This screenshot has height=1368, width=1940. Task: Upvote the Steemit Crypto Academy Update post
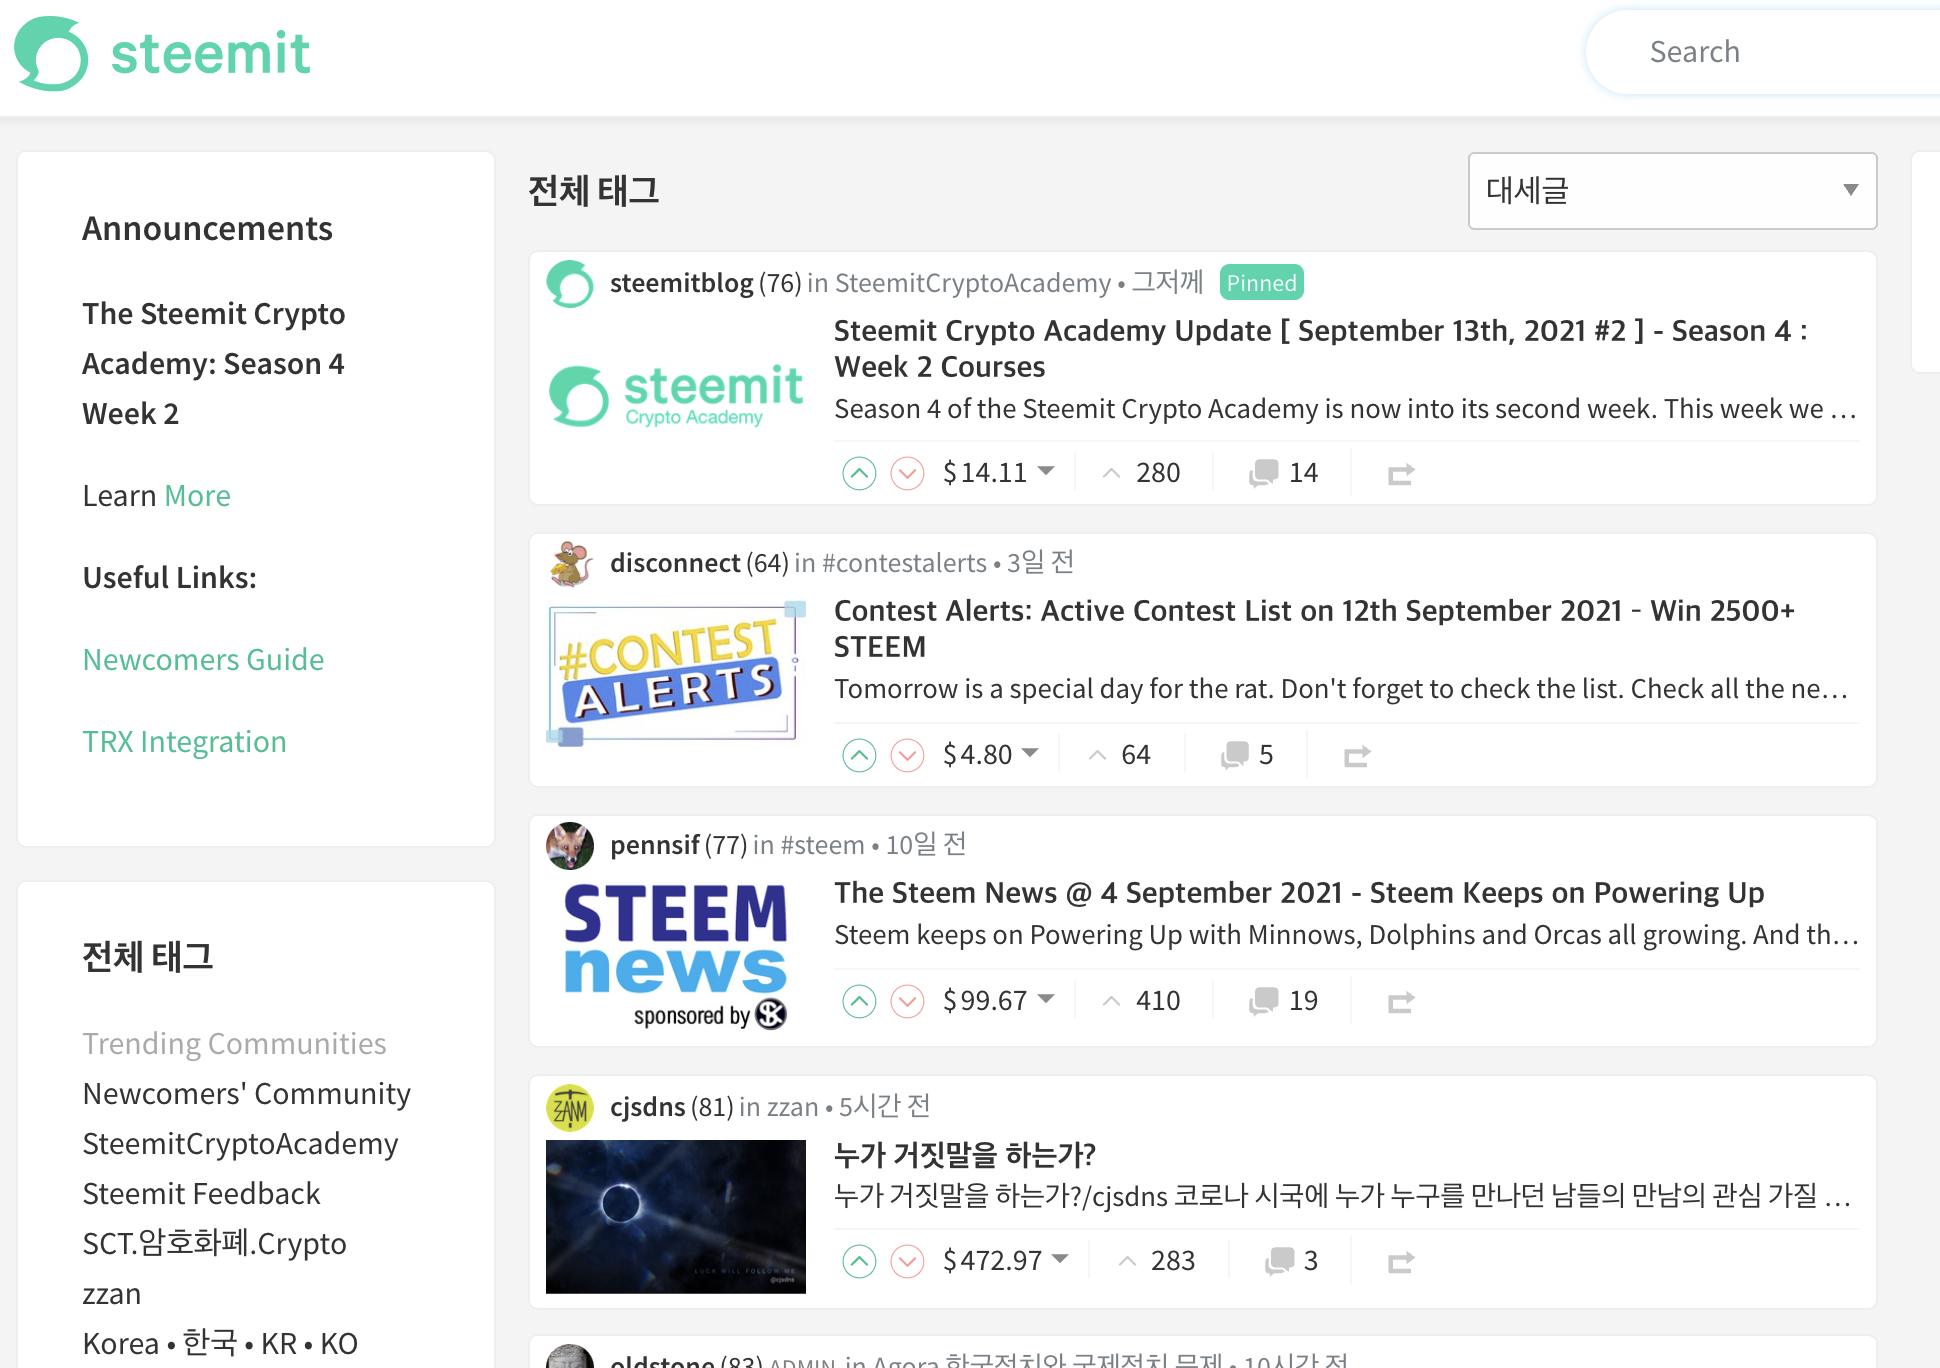coord(859,473)
